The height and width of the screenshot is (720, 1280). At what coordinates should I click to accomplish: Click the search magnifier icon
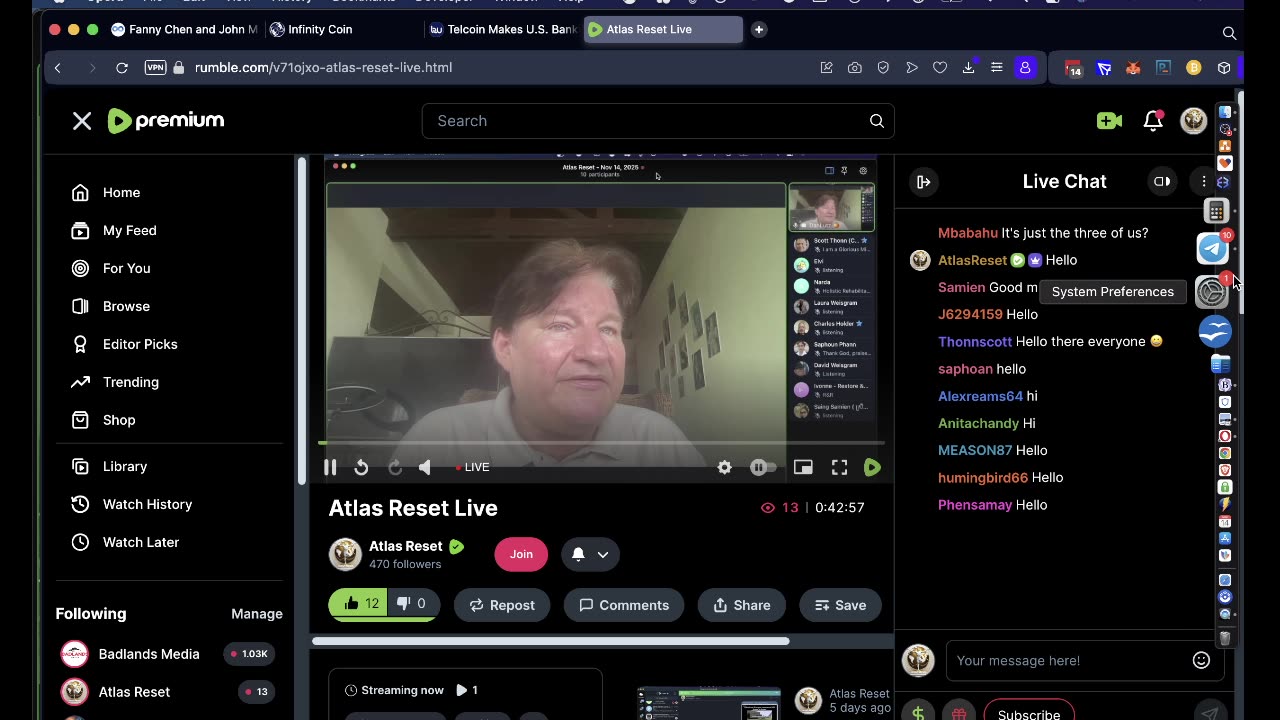(x=877, y=121)
